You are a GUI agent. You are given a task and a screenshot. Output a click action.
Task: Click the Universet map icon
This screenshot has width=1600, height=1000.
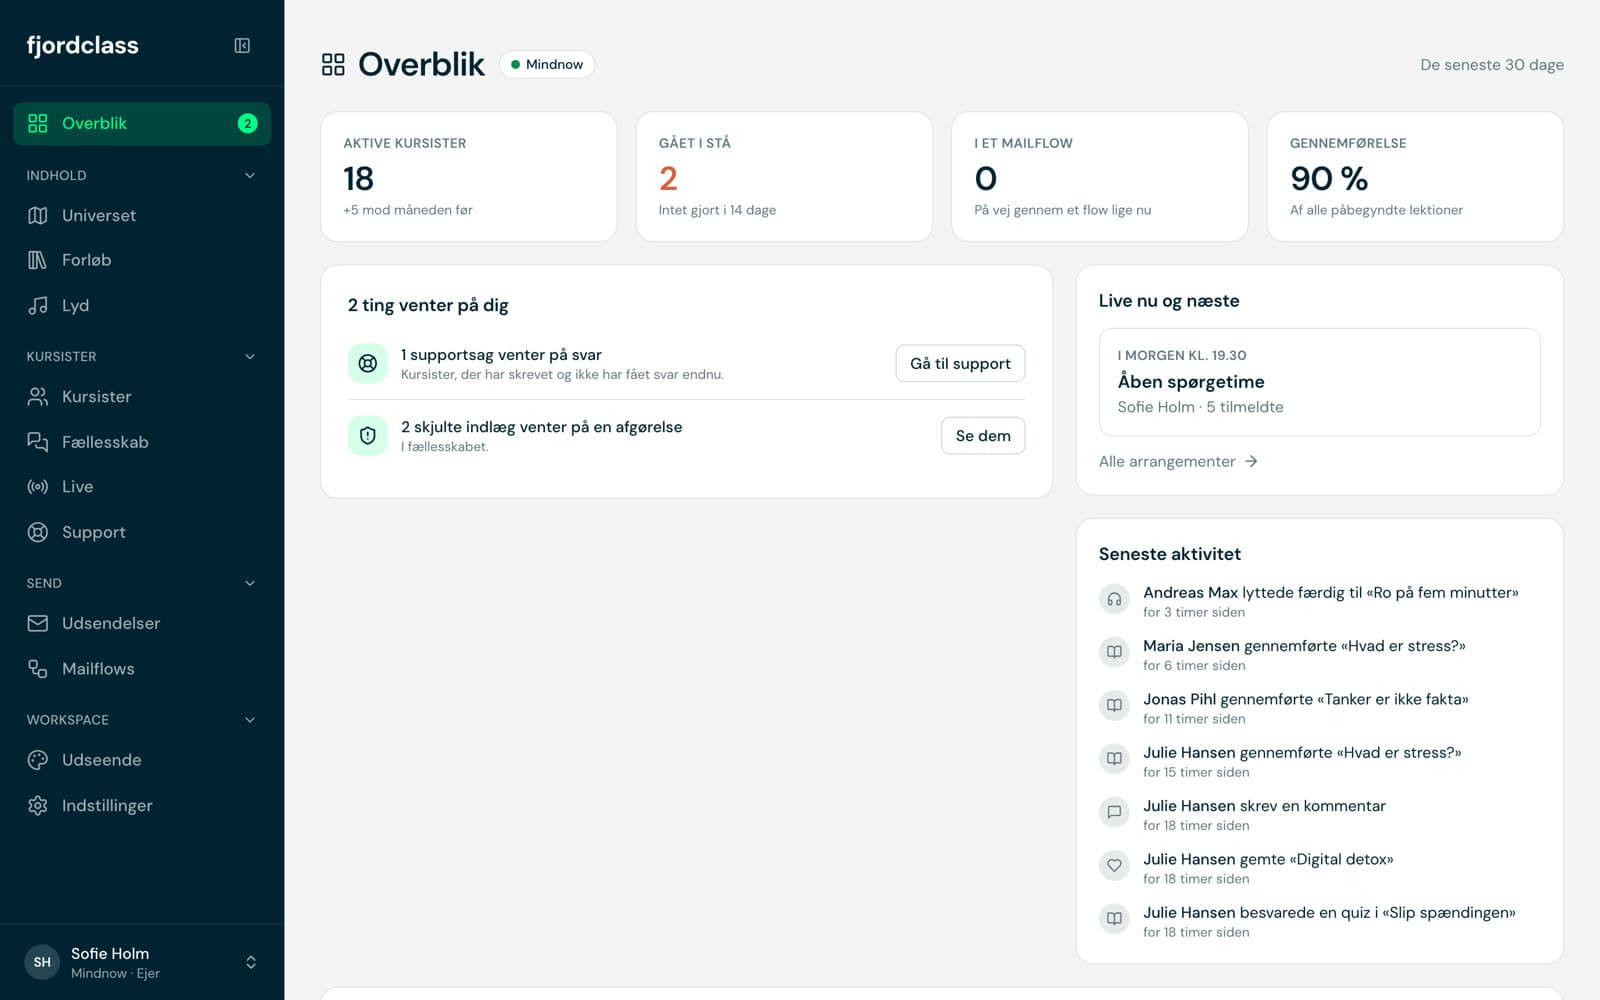pyautogui.click(x=38, y=215)
